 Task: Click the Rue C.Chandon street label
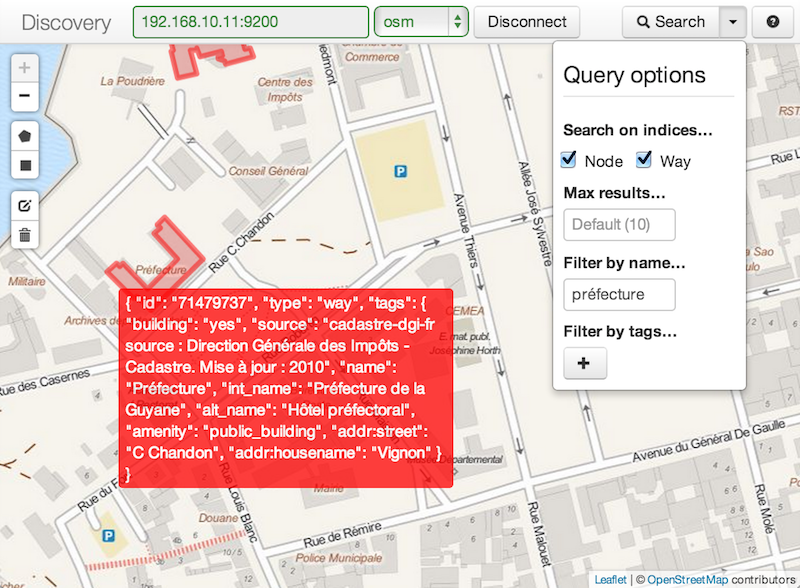[x=241, y=242]
